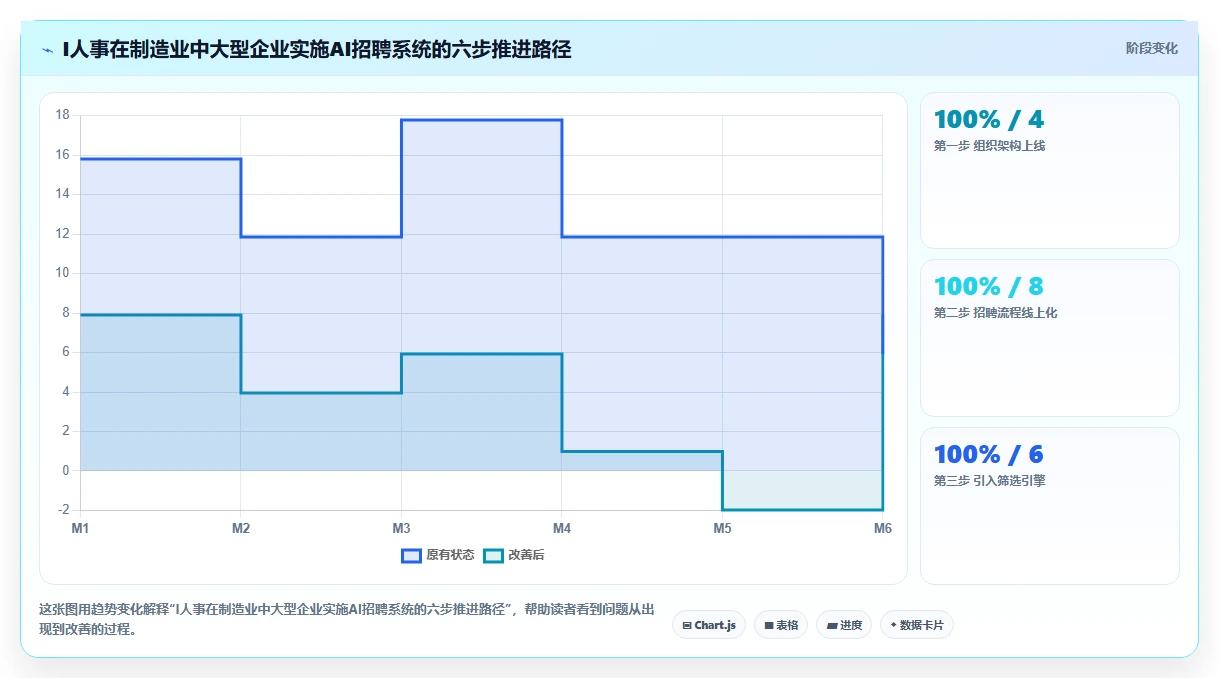1219x678 pixels.
Task: Click the 第二步 招聘流程线上化 card caption
Action: [x=995, y=313]
